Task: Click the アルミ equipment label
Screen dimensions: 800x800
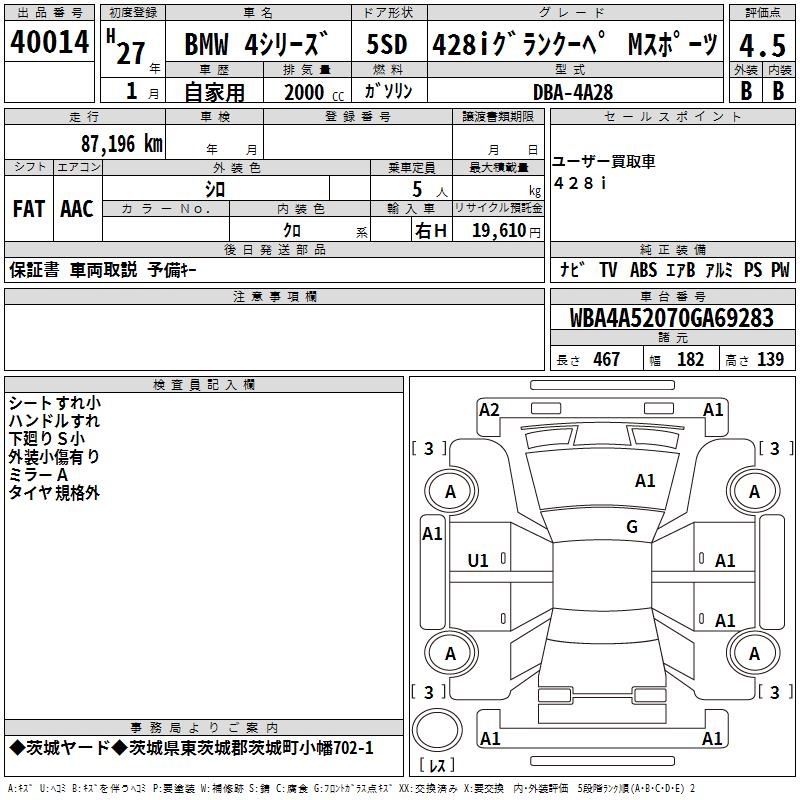Action: pyautogui.click(x=719, y=269)
